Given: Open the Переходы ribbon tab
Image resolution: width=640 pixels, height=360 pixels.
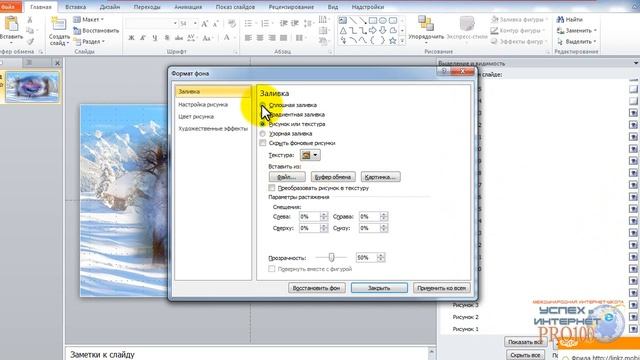Looking at the screenshot, I should coord(147,7).
